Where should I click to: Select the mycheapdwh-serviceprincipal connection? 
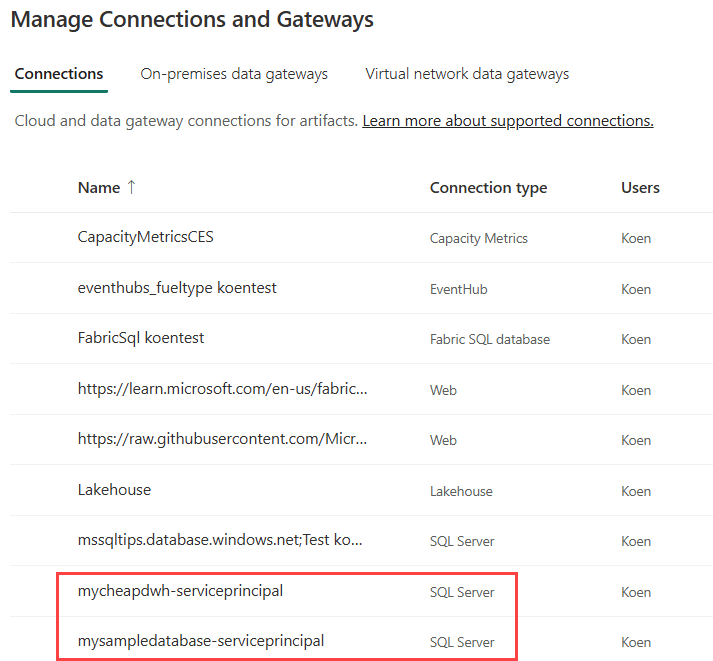[x=180, y=591]
